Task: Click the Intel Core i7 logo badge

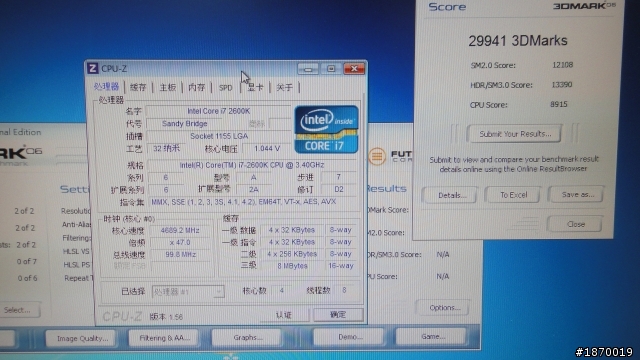Action: [x=326, y=129]
